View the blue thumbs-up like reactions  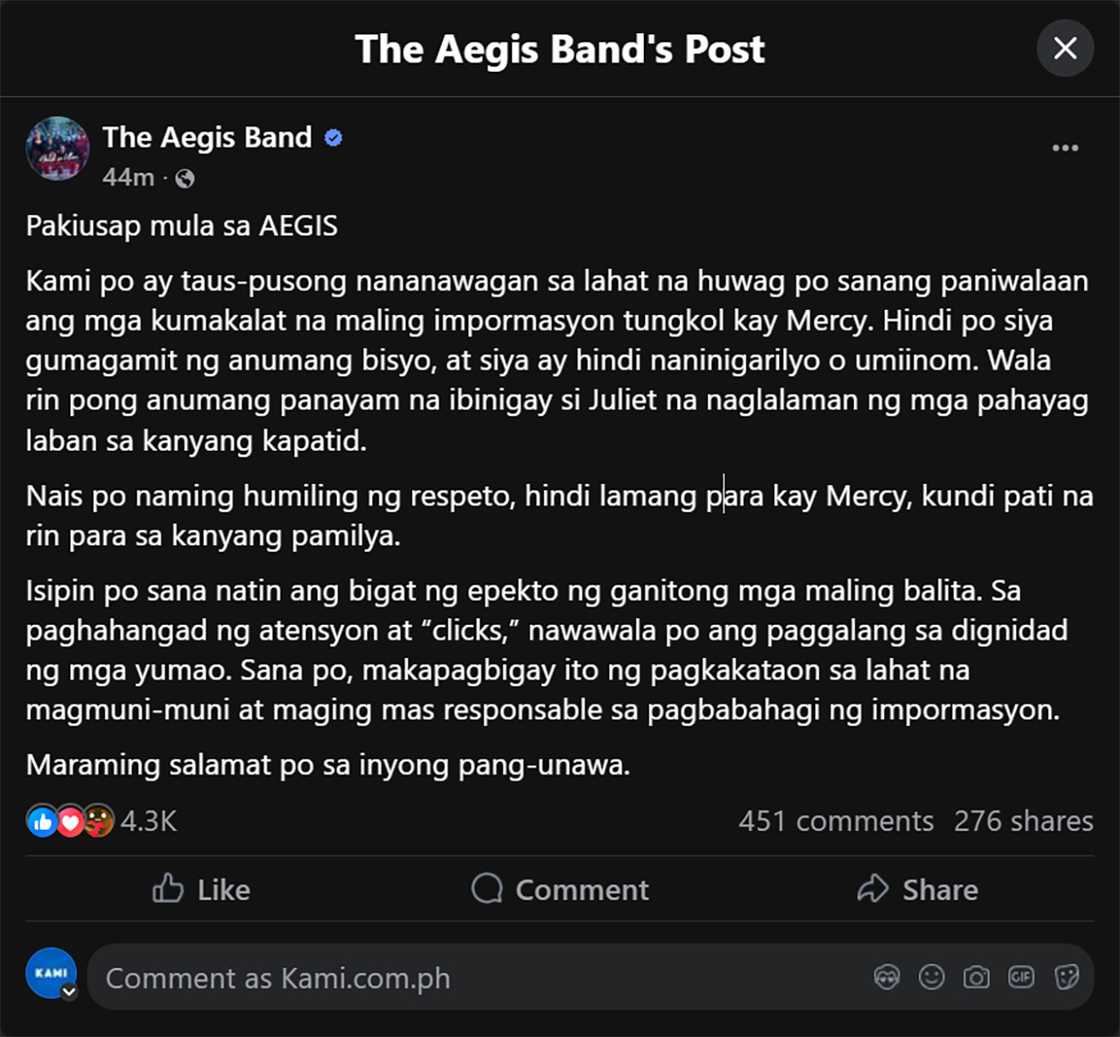click(41, 821)
